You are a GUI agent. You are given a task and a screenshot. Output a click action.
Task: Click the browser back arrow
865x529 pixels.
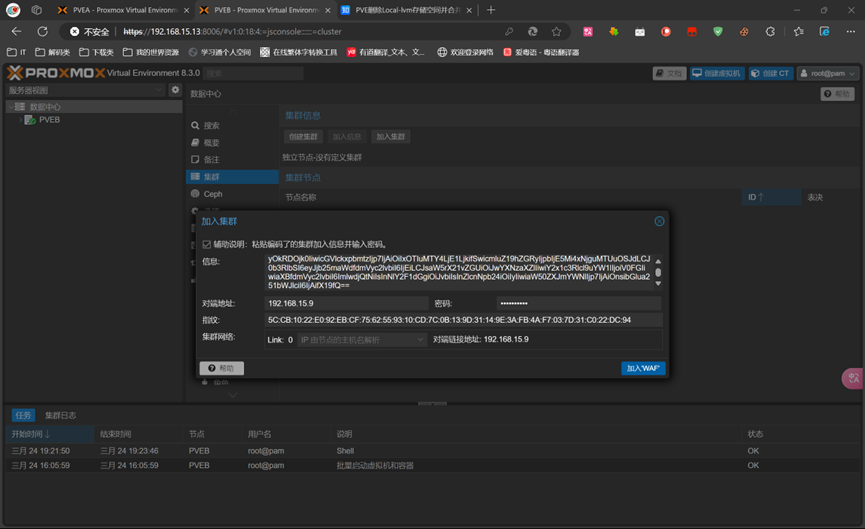point(16,31)
